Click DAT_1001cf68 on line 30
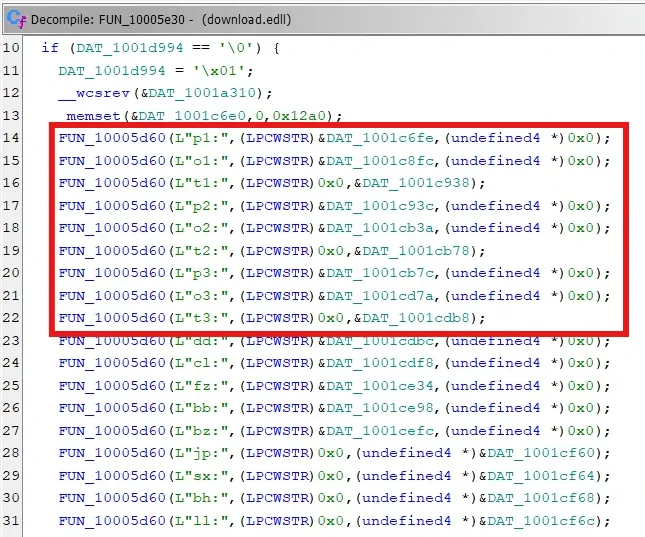 (541, 498)
